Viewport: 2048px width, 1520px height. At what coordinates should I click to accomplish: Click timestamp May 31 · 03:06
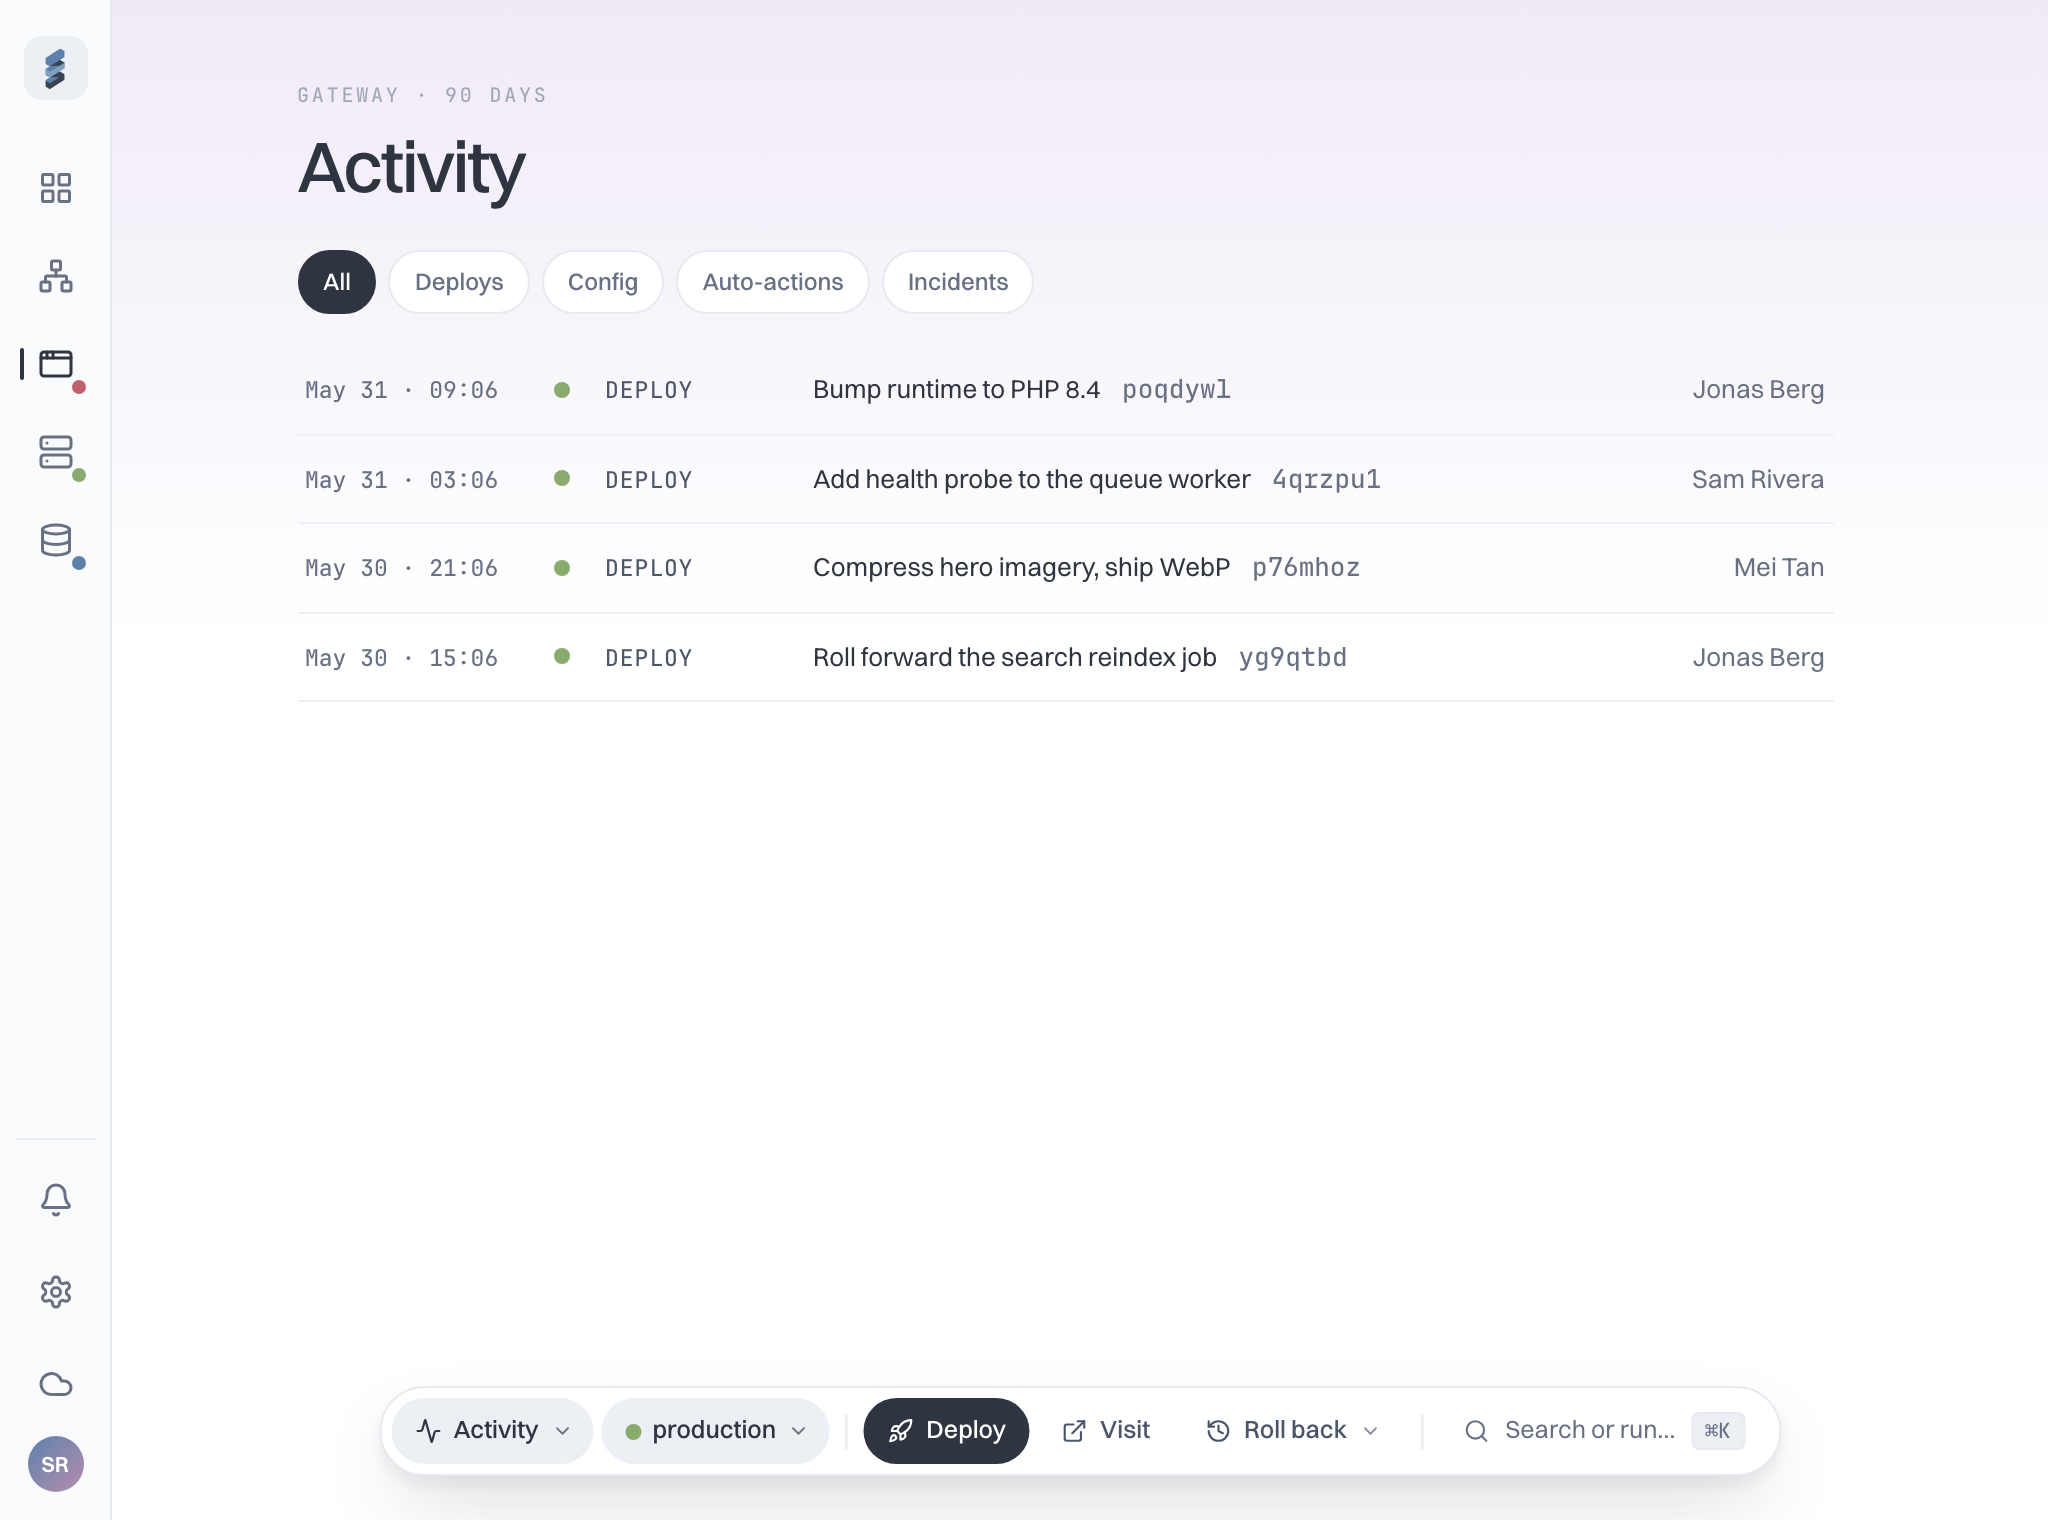(x=401, y=480)
